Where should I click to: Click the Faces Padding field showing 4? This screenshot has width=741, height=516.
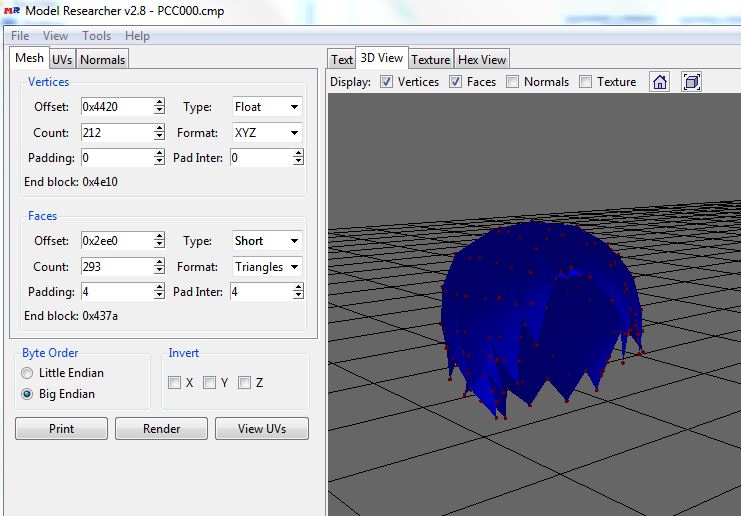coord(117,292)
